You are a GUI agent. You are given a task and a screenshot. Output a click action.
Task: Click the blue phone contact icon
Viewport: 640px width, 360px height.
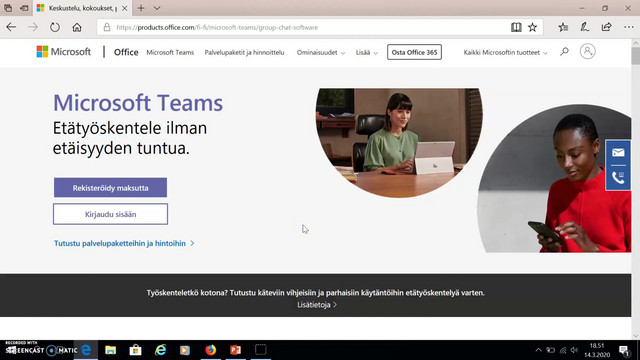tap(618, 178)
